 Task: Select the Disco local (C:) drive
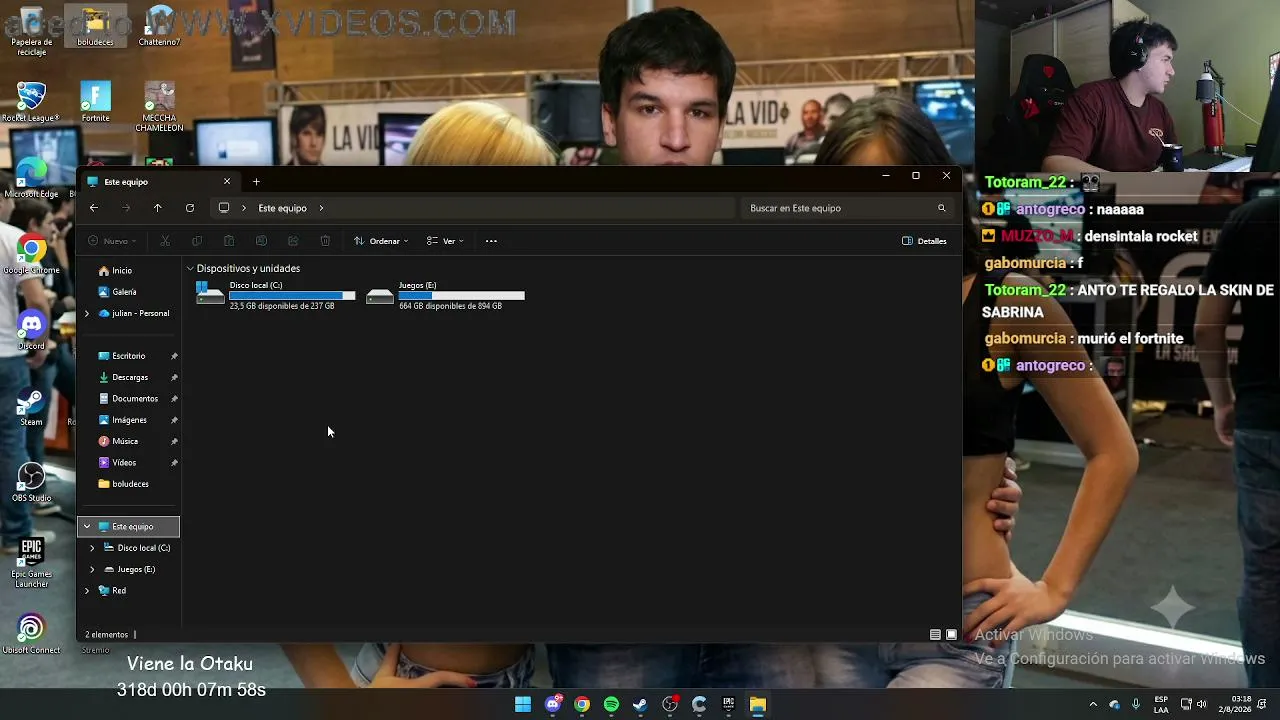click(276, 295)
